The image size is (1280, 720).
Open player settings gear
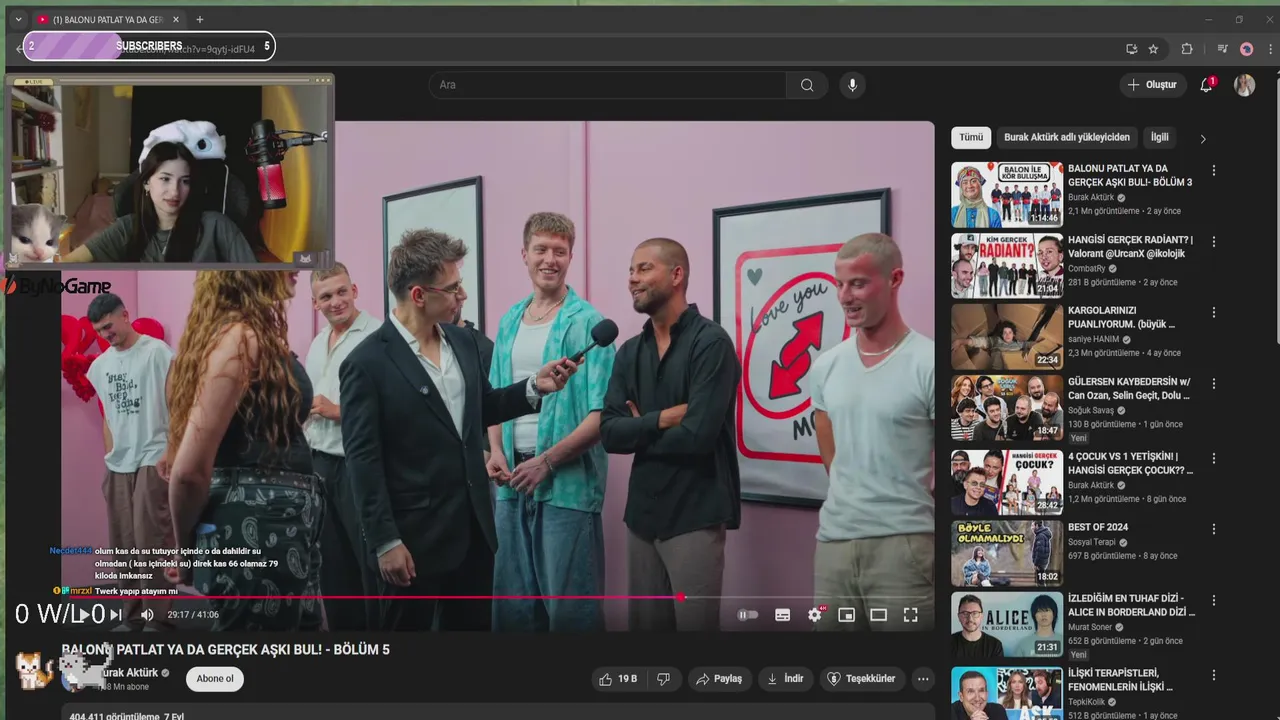(815, 615)
